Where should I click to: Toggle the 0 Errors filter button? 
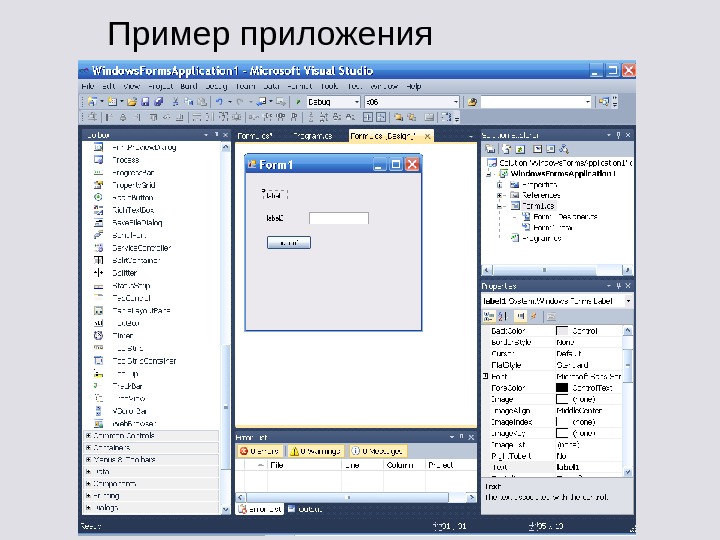(259, 451)
